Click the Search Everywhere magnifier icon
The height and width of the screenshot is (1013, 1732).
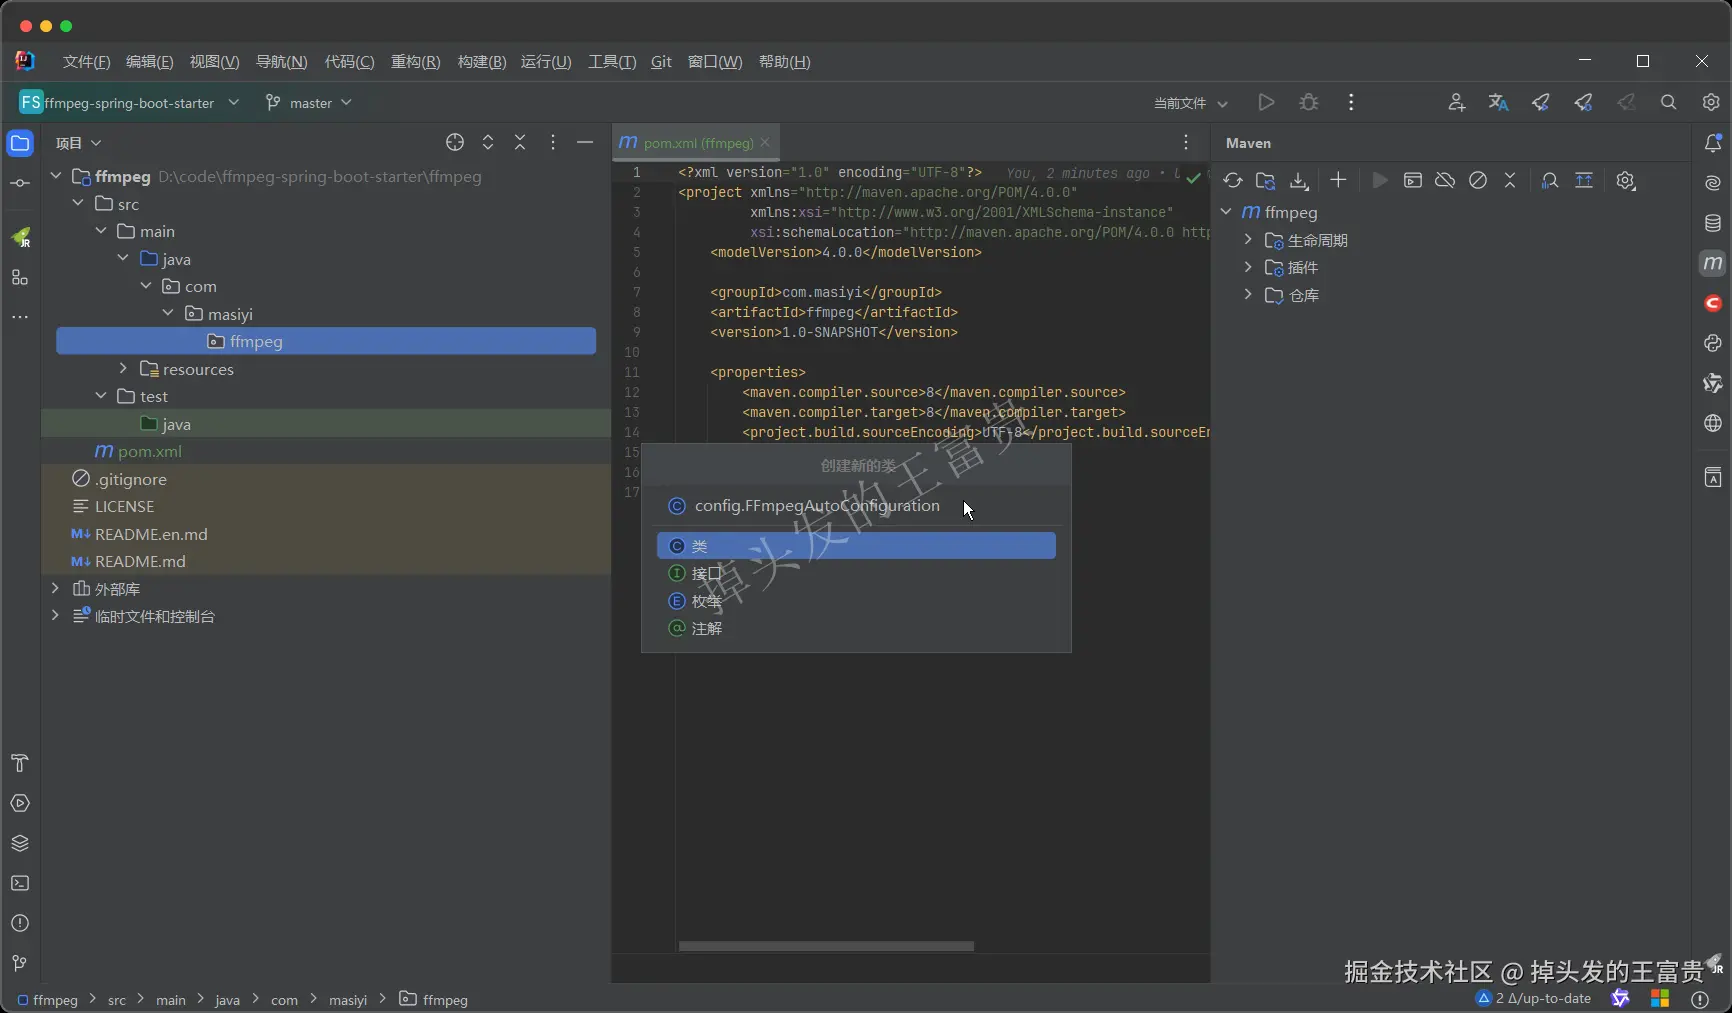click(x=1668, y=103)
